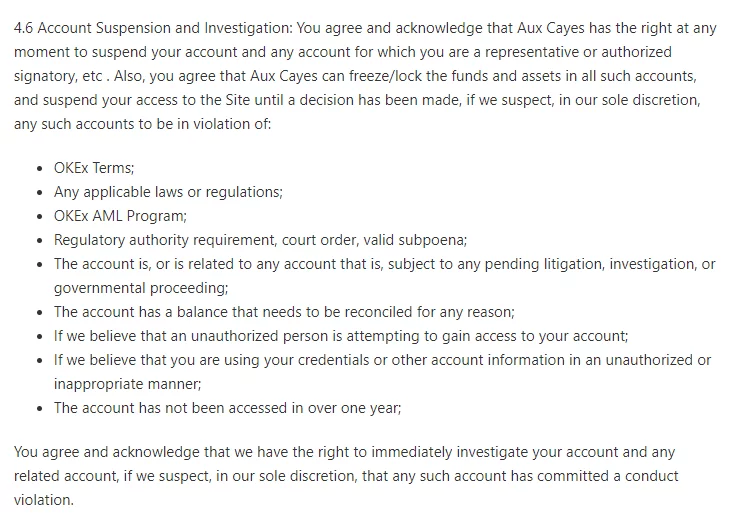Click the final word "violation."
The image size is (741, 514).
[44, 500]
